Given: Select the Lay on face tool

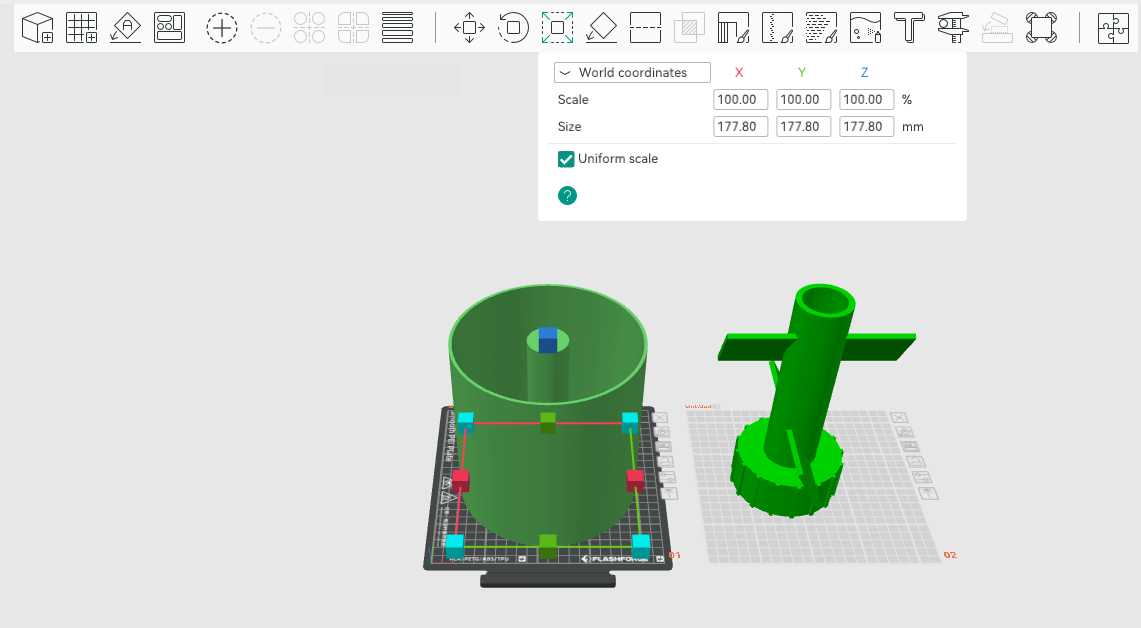Looking at the screenshot, I should click(601, 28).
